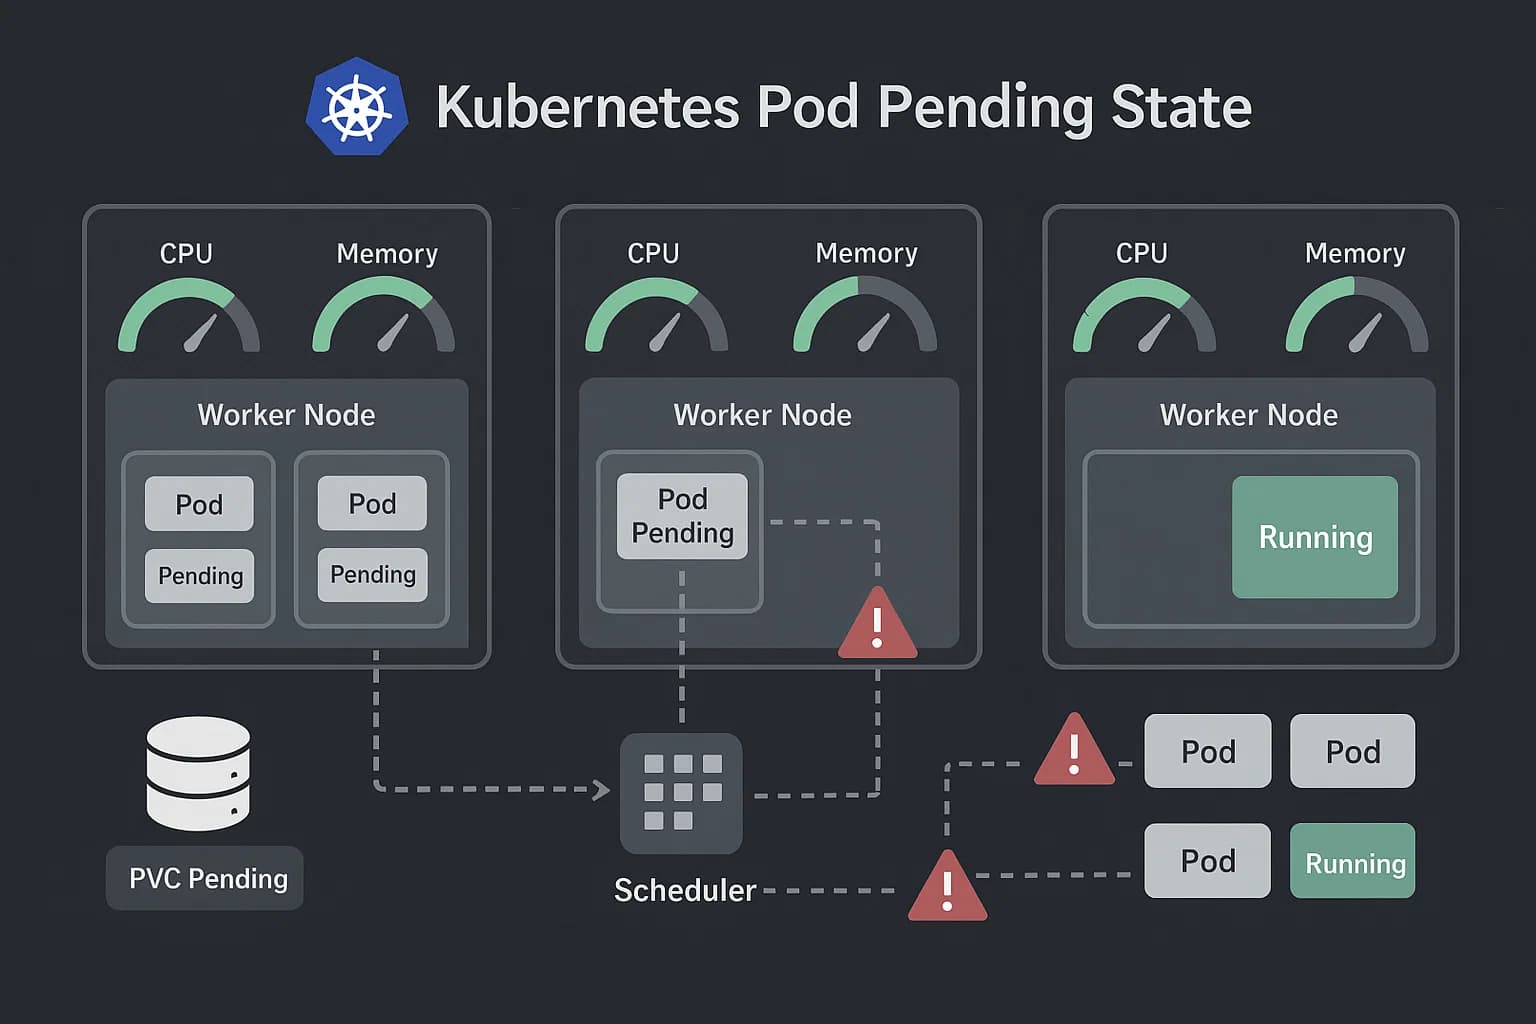Click the Kubernetes helm wheel logo
The height and width of the screenshot is (1024, 1536).
pyautogui.click(x=357, y=106)
